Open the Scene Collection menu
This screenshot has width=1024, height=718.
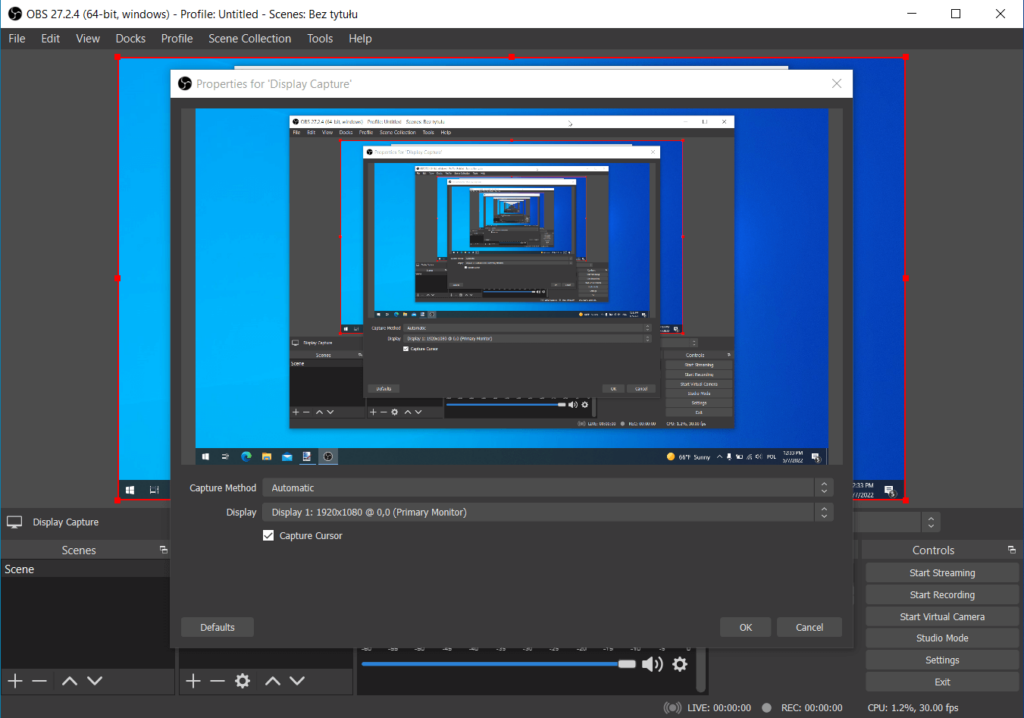point(249,39)
